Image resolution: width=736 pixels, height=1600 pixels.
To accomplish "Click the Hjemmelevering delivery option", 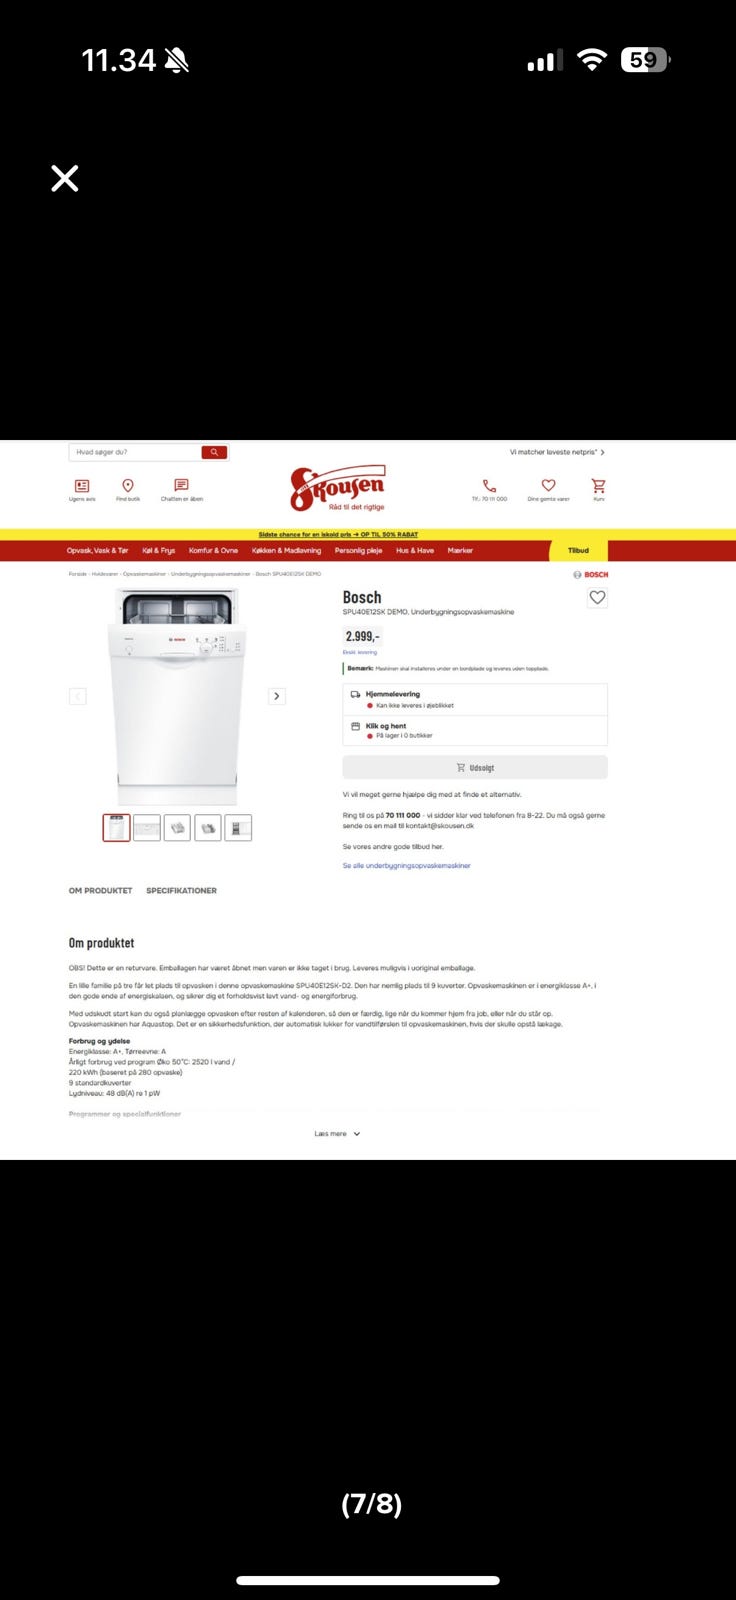I will pyautogui.click(x=475, y=699).
